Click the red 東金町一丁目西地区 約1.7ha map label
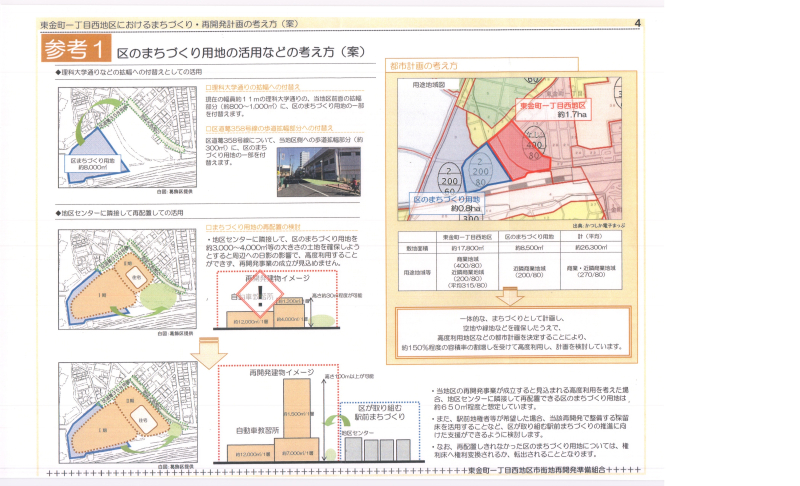Image resolution: width=800 pixels, height=486 pixels. coord(553,110)
